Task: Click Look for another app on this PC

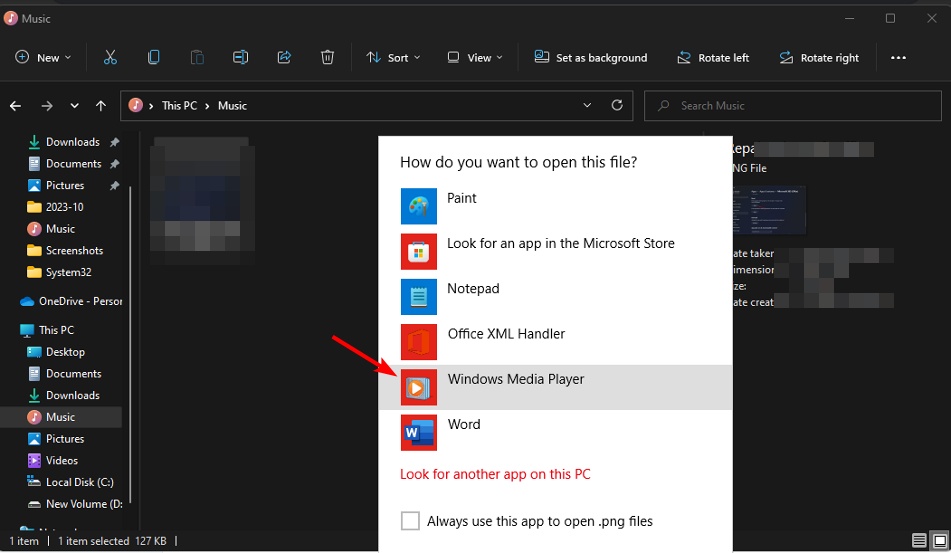Action: coord(495,474)
